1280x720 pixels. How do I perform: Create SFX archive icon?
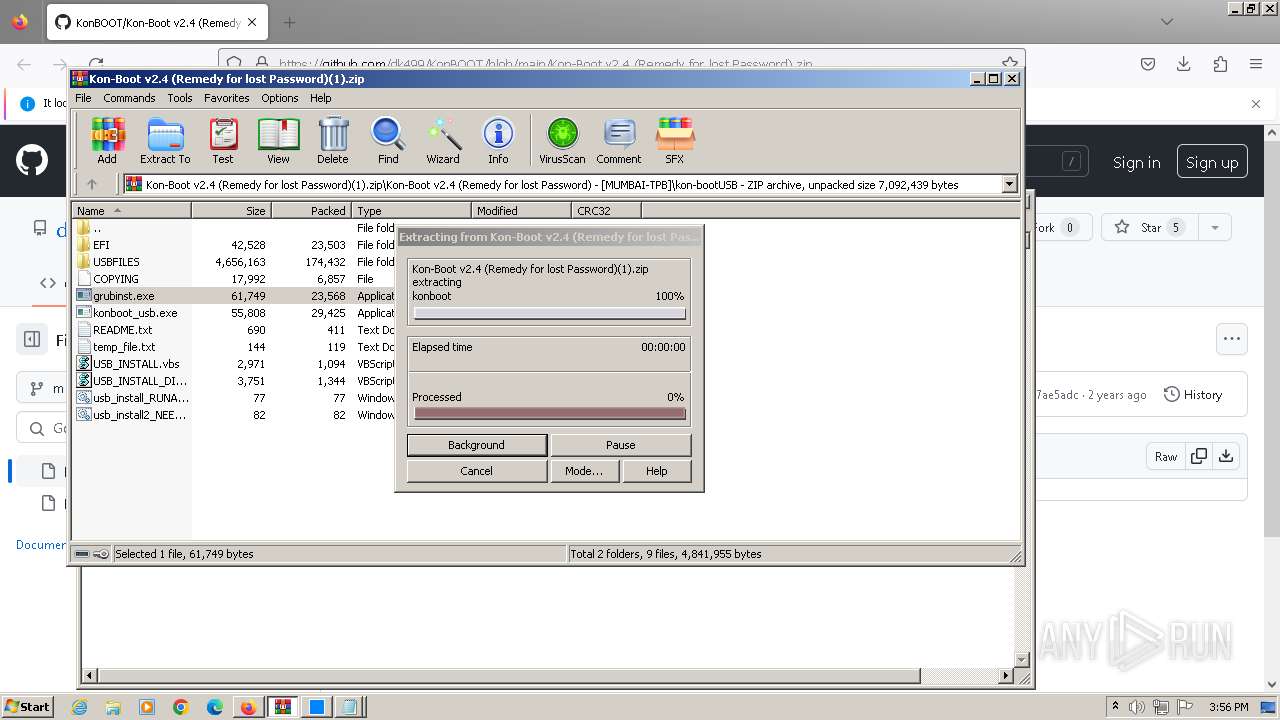[x=675, y=140]
